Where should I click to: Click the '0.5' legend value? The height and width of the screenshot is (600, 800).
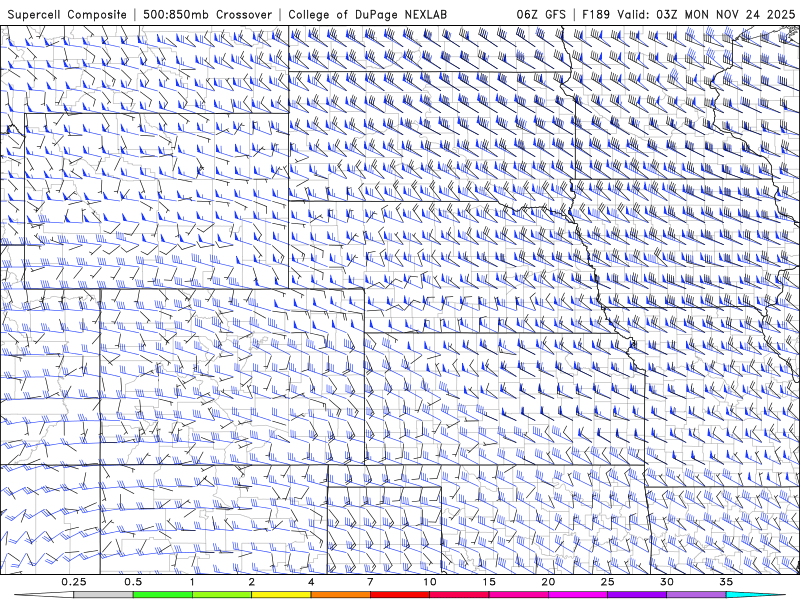coord(133,582)
